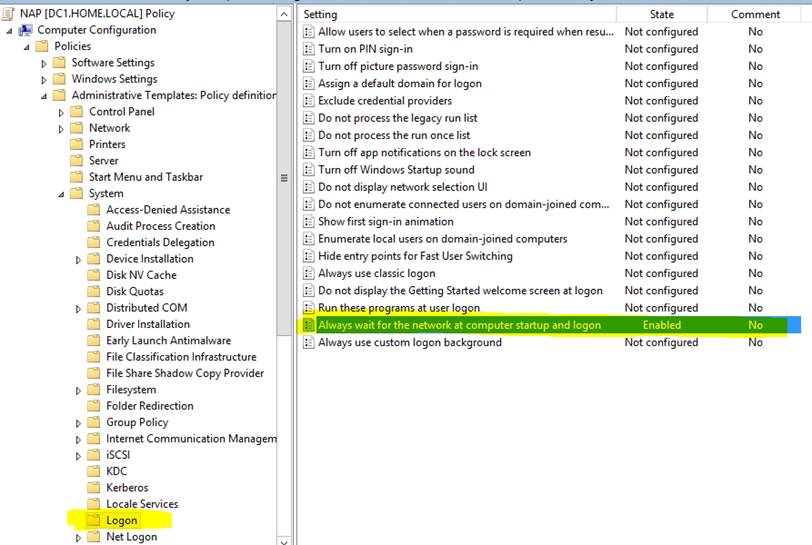The image size is (812, 545).
Task: Select 'Turn off app notifications on the lock screen'
Action: pyautogui.click(x=424, y=153)
